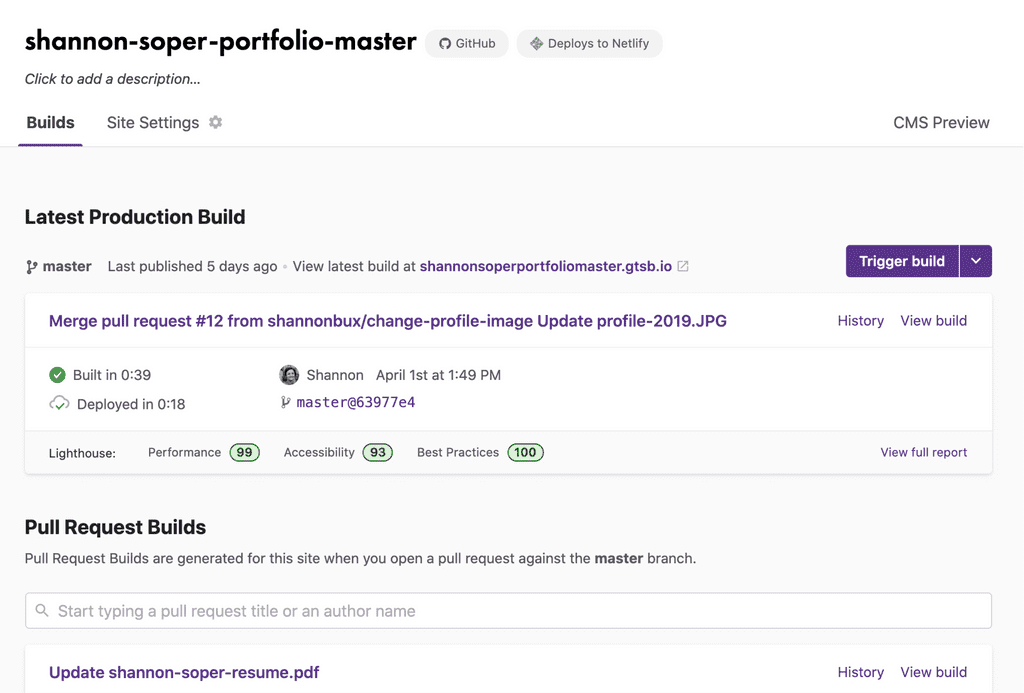Open CMS Preview
This screenshot has height=693, width=1024.
(941, 123)
